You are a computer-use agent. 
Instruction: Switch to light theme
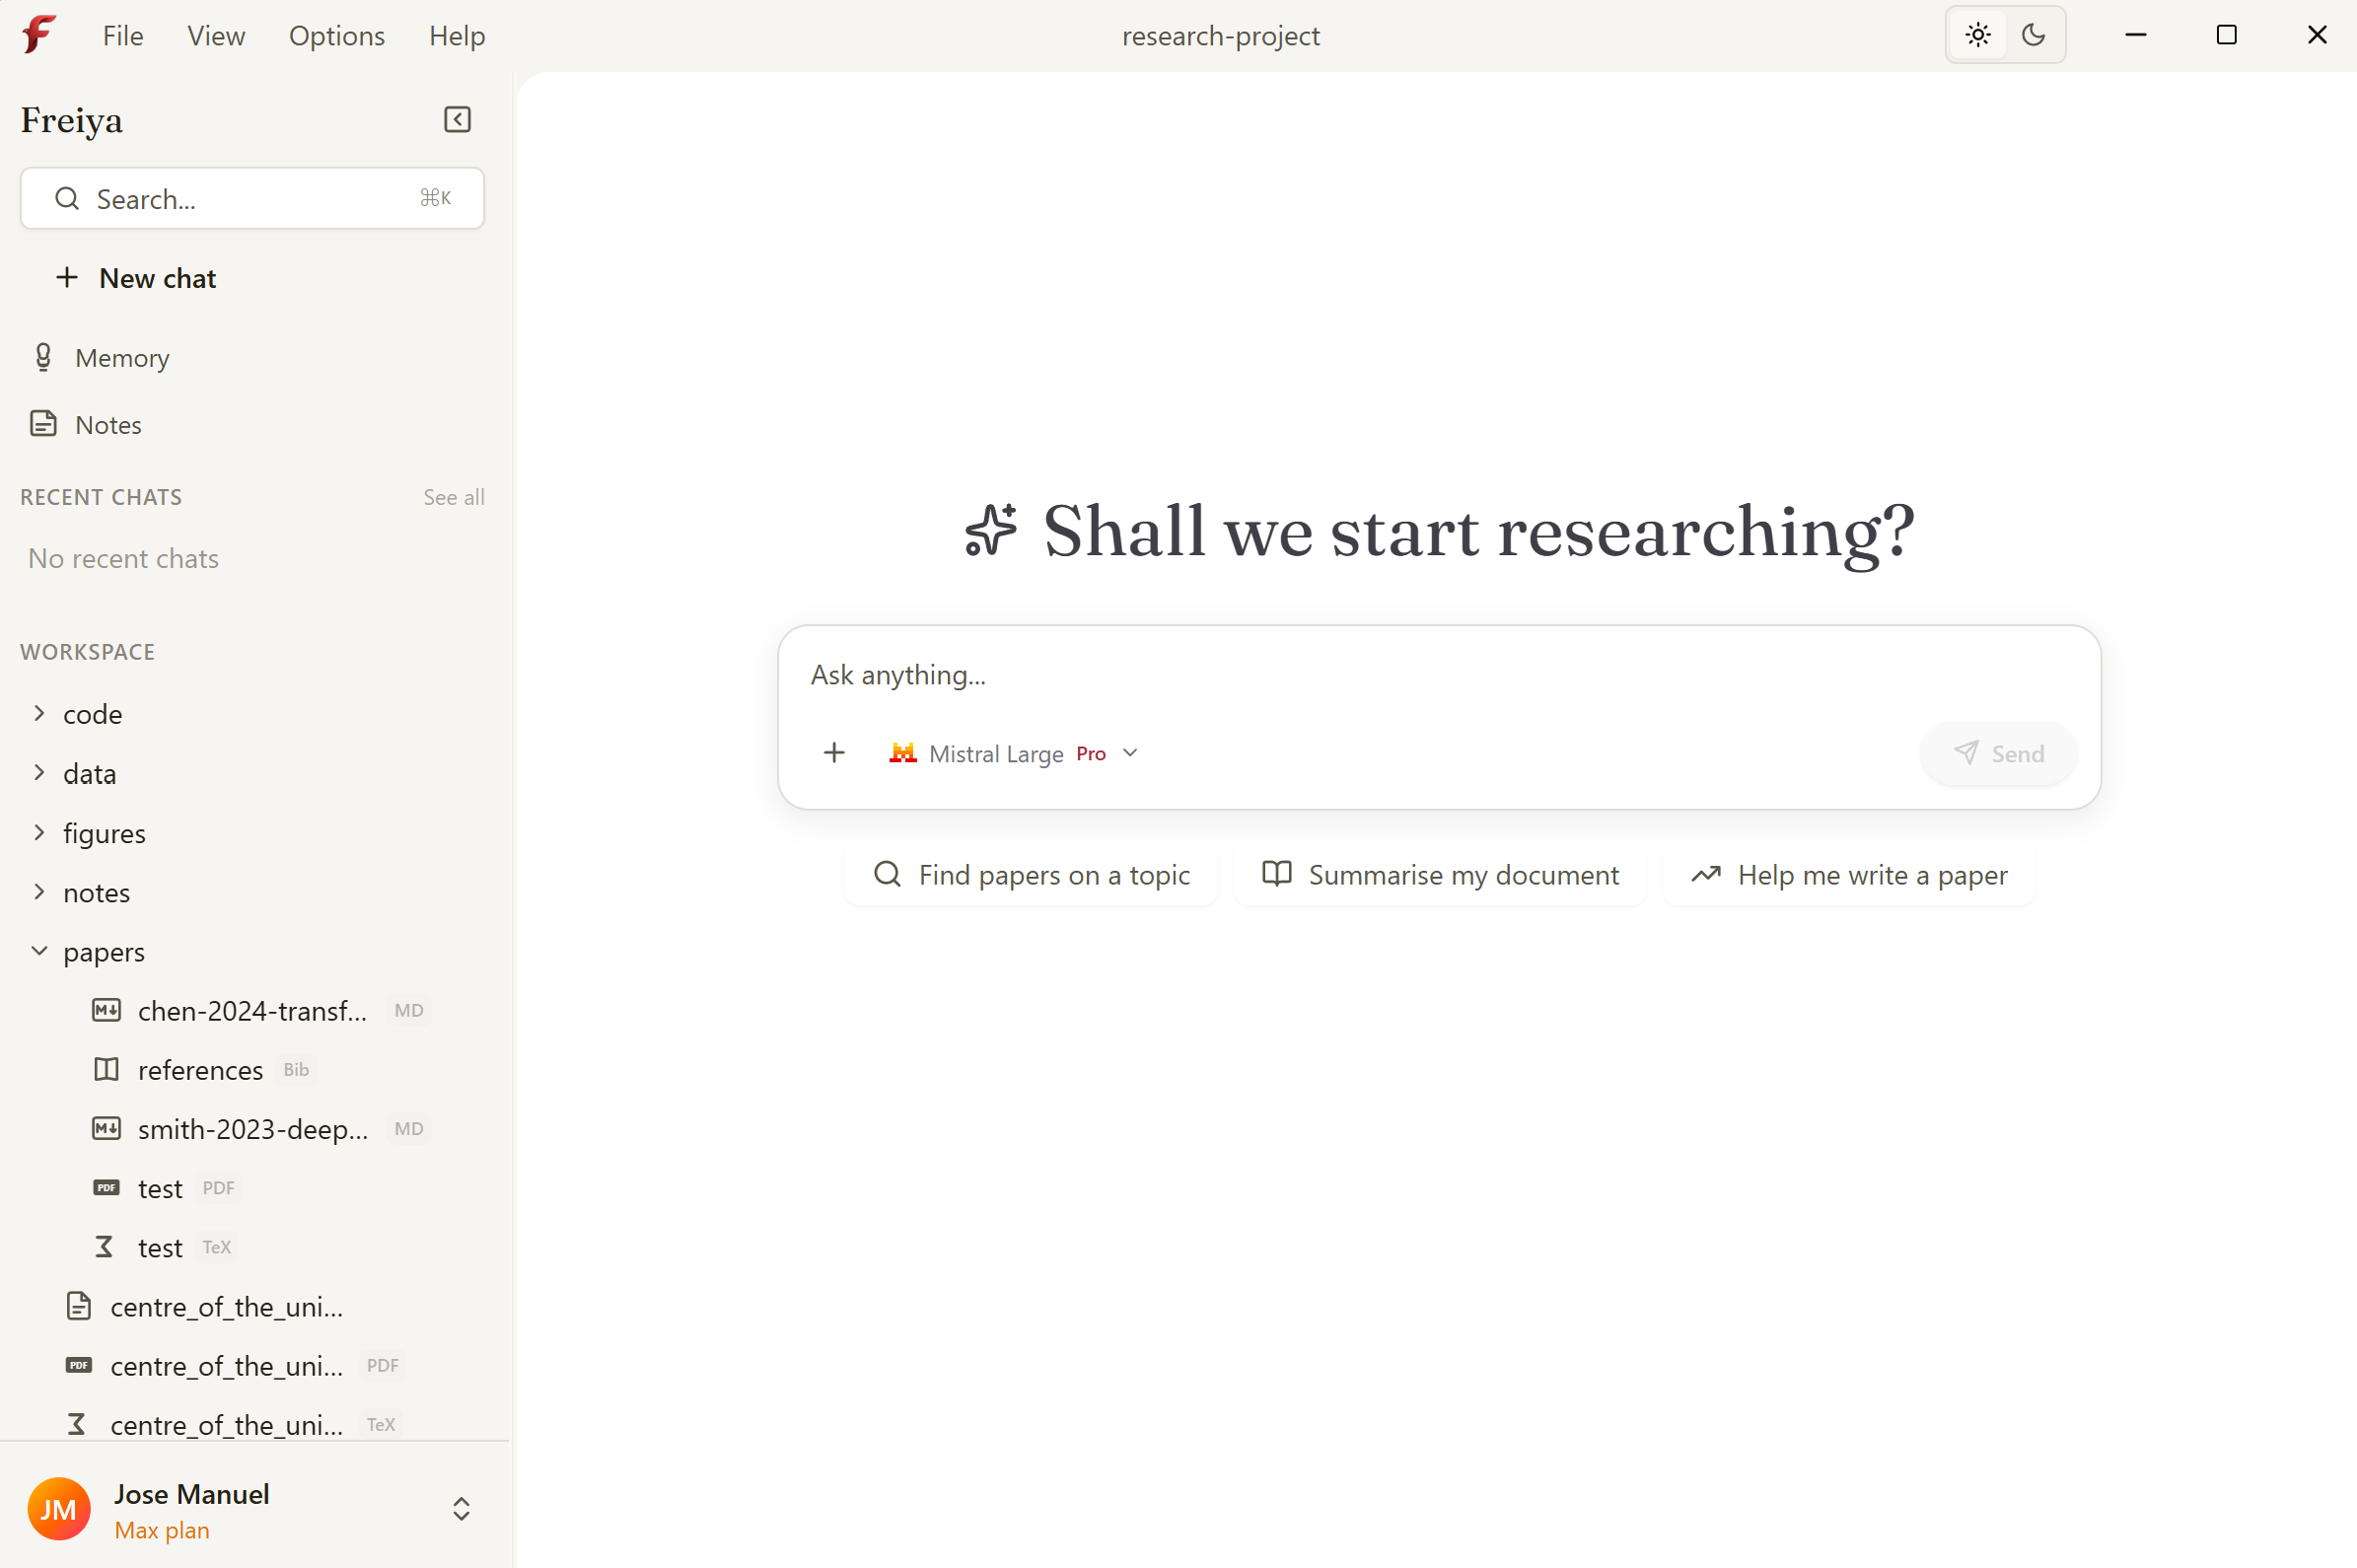coord(1978,34)
